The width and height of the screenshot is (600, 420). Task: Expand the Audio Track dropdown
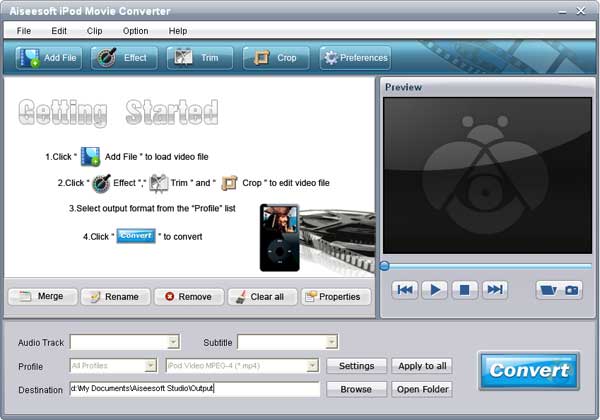coord(173,342)
